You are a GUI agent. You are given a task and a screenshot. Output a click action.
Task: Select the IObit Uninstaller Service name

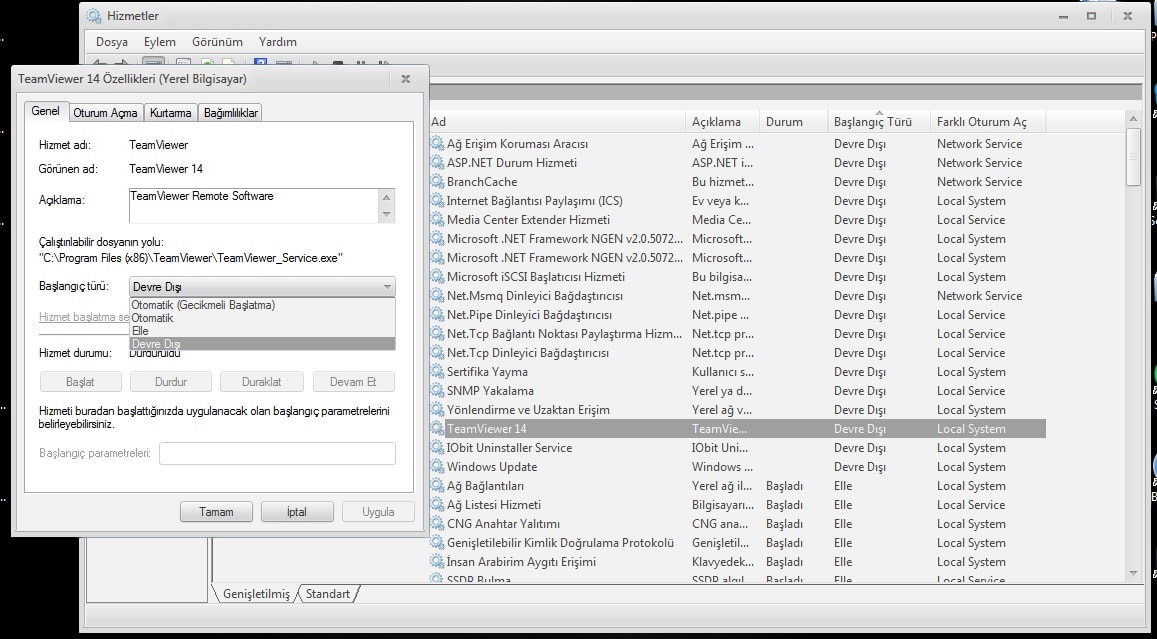509,448
